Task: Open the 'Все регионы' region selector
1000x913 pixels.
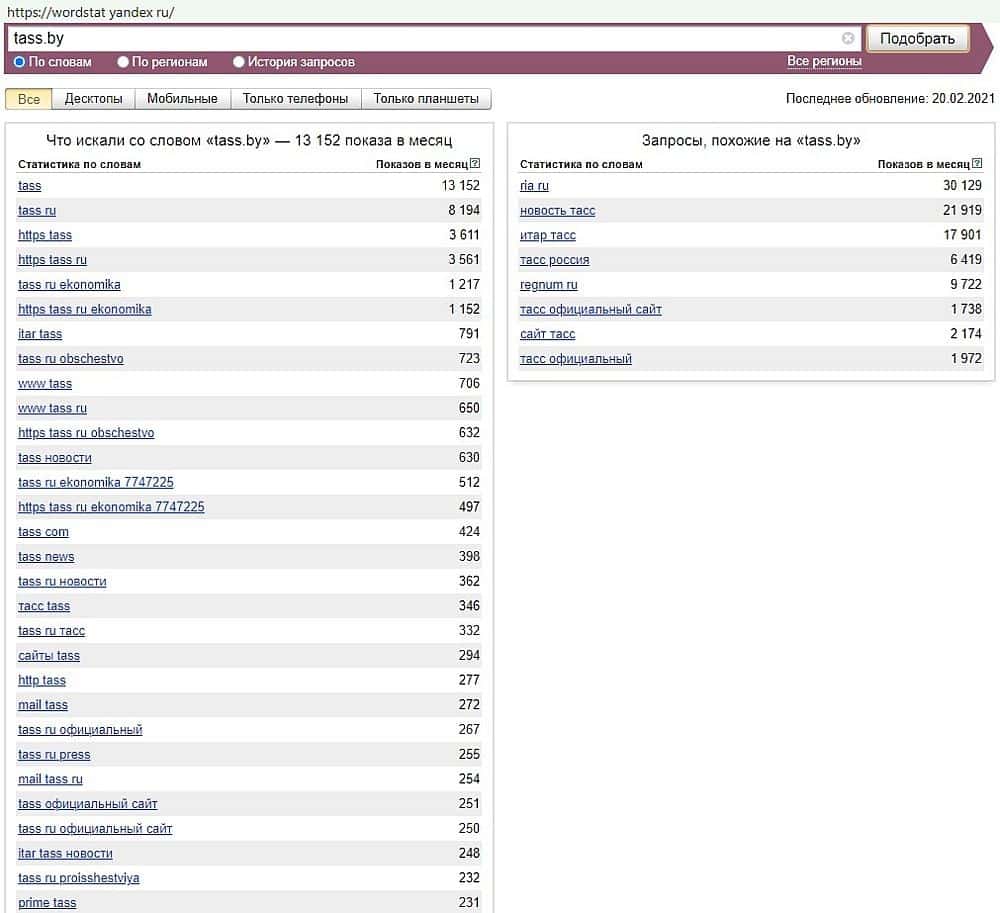Action: point(824,62)
